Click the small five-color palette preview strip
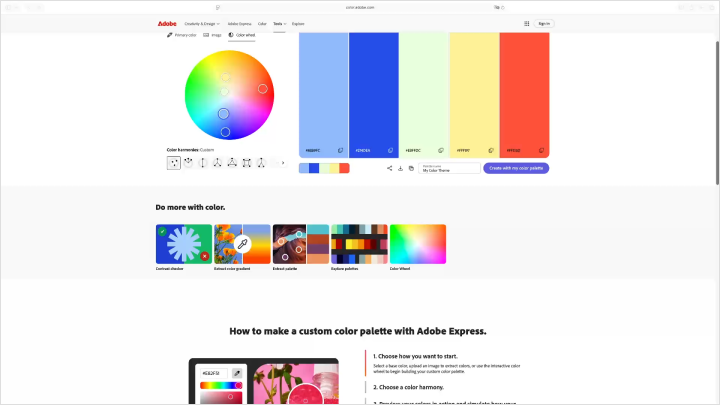The height and width of the screenshot is (405, 720). pyautogui.click(x=324, y=168)
